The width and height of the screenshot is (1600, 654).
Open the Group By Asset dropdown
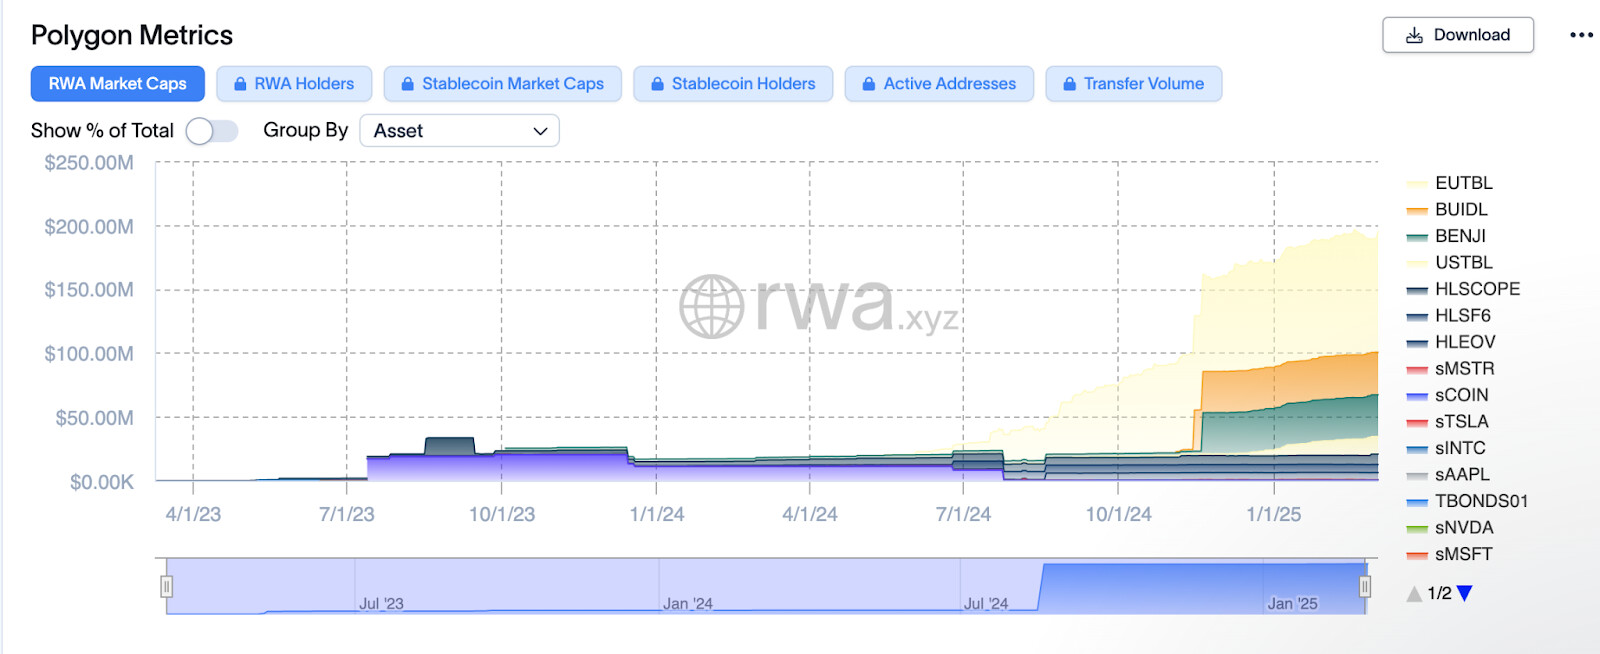459,131
